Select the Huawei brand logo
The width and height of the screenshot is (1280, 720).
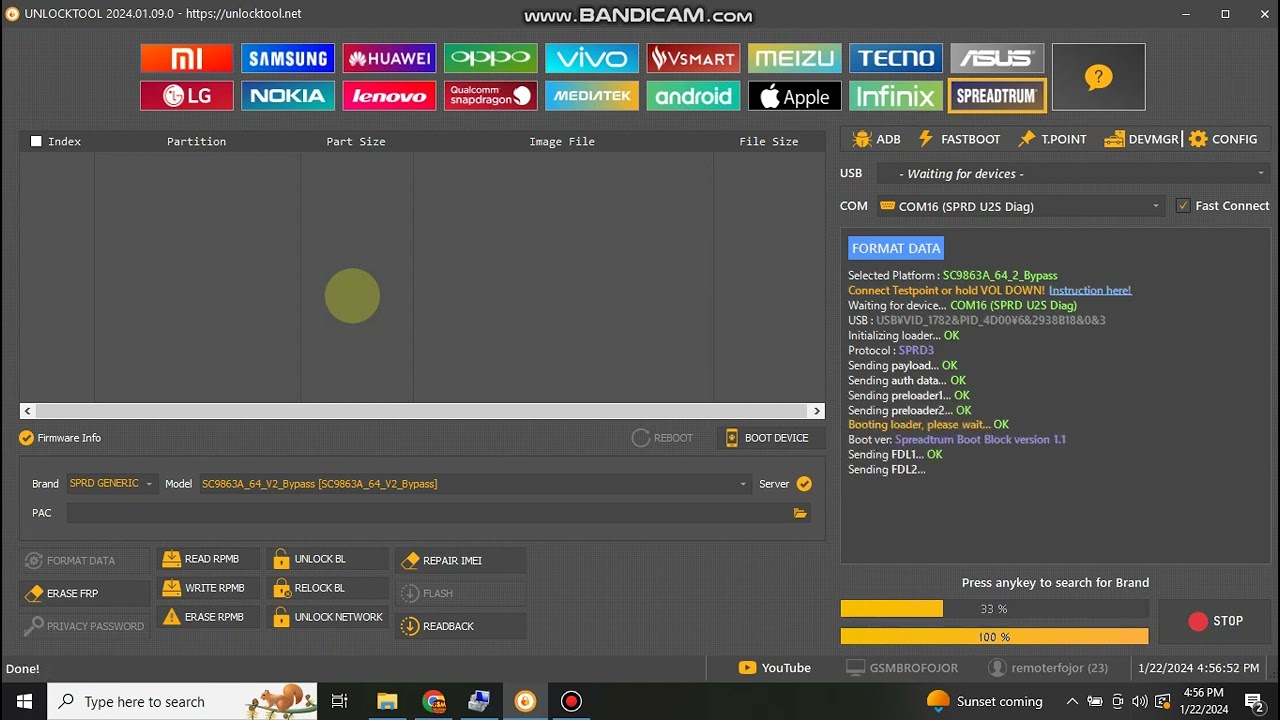[x=389, y=58]
